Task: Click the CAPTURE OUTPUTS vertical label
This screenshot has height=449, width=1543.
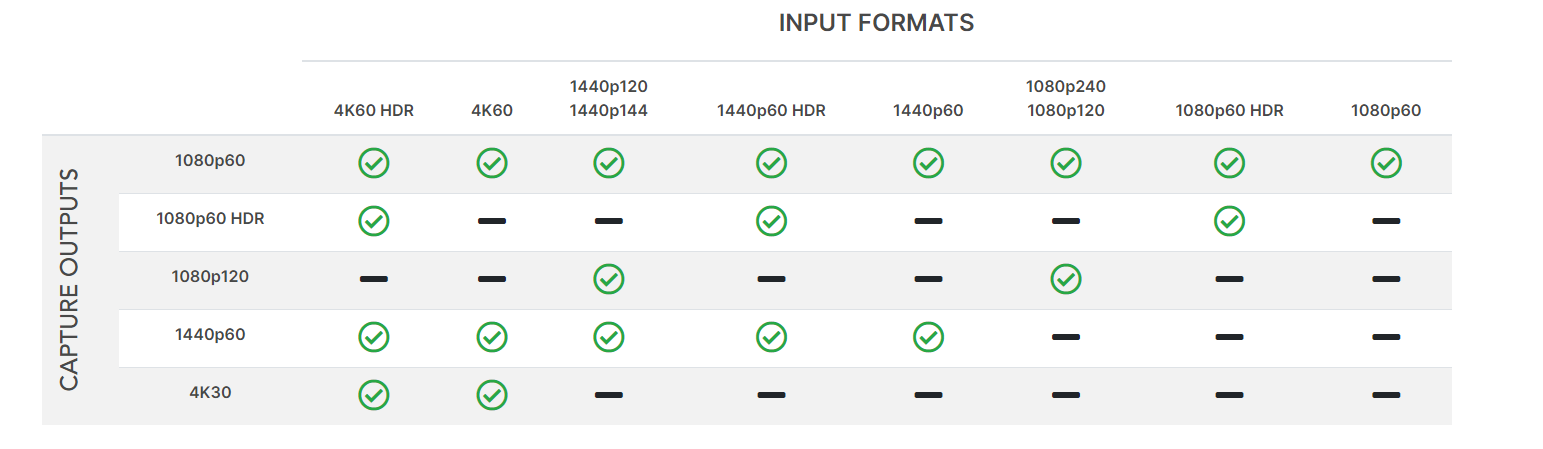Action: (x=69, y=279)
